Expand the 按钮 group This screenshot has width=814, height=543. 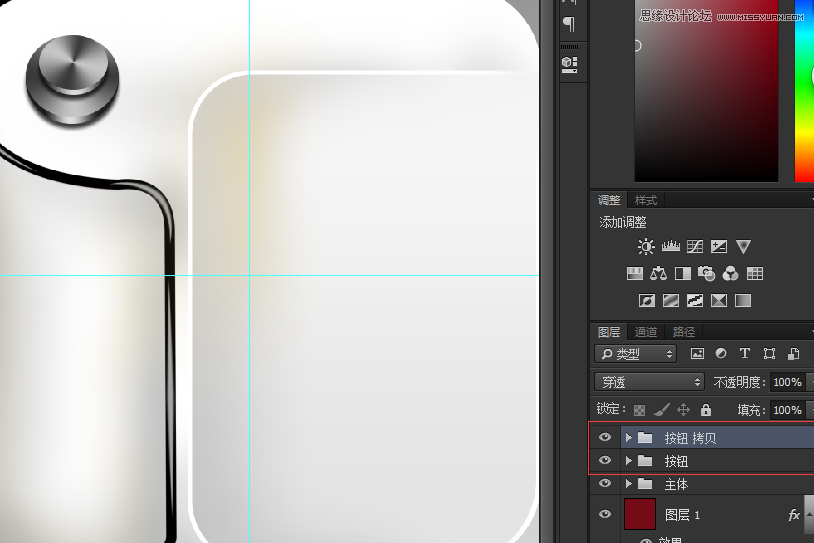tap(628, 460)
